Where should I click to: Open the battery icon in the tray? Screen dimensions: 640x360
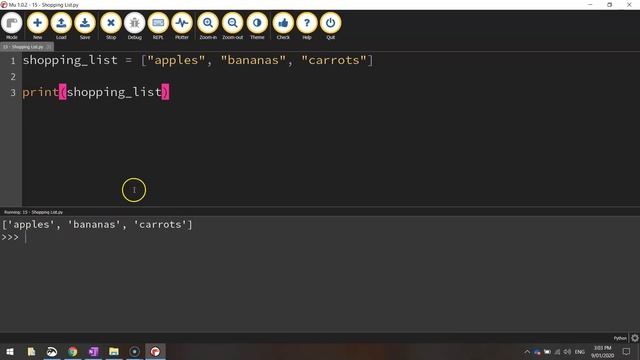coord(547,352)
